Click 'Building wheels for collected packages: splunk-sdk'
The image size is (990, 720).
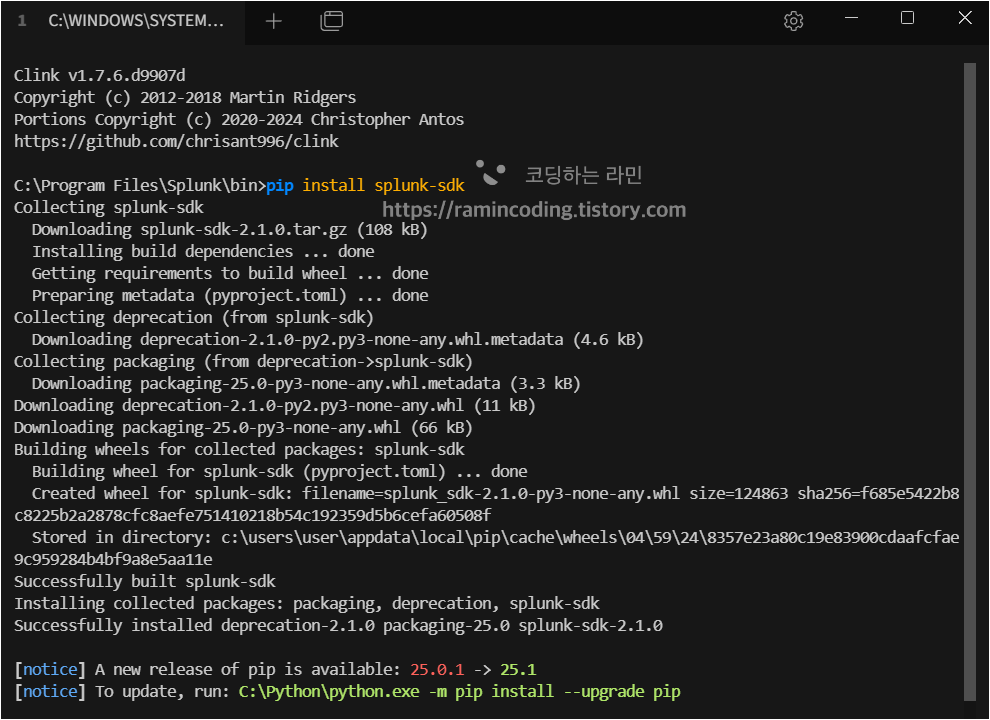click(239, 449)
